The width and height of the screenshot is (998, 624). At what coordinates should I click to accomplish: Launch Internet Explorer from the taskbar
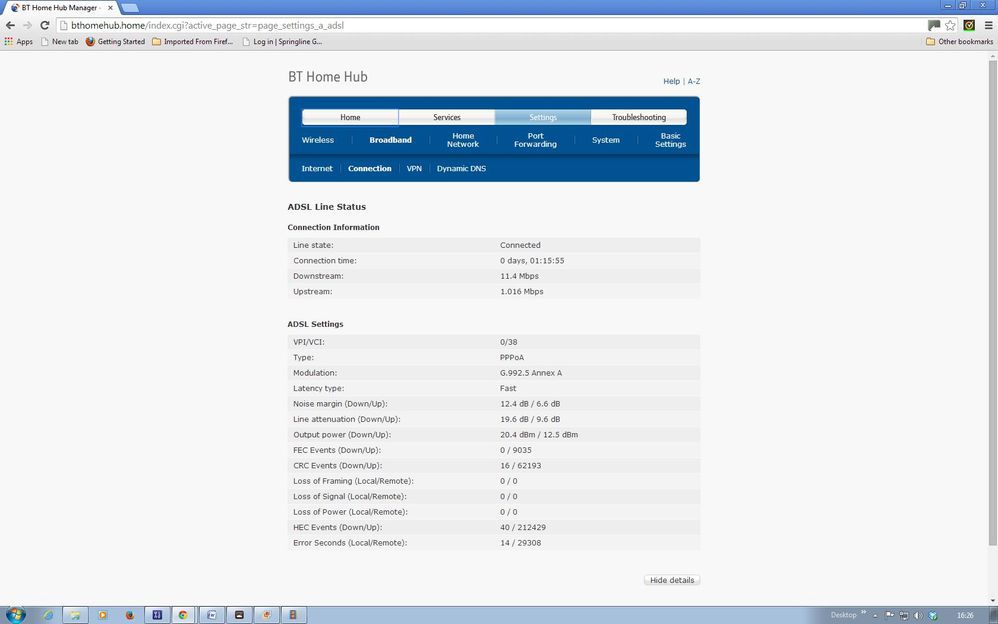tap(48, 615)
